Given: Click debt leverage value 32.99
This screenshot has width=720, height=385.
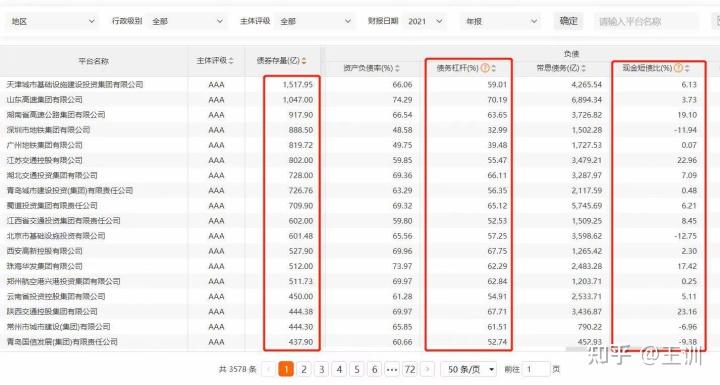Looking at the screenshot, I should click(497, 130).
